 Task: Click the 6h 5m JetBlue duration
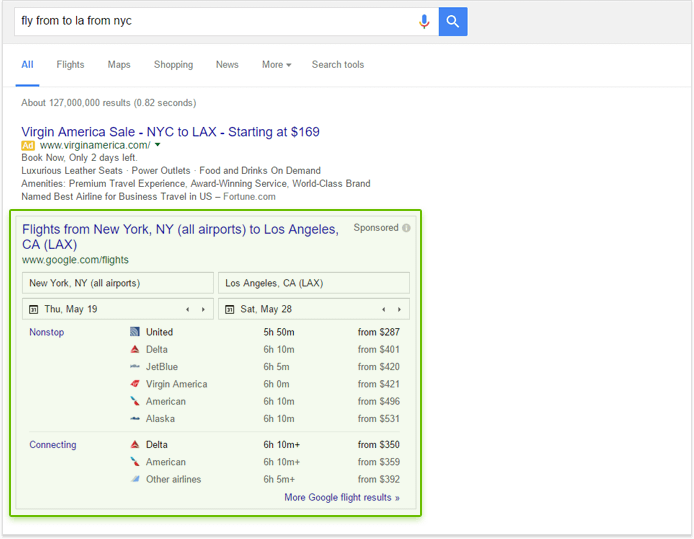click(276, 366)
